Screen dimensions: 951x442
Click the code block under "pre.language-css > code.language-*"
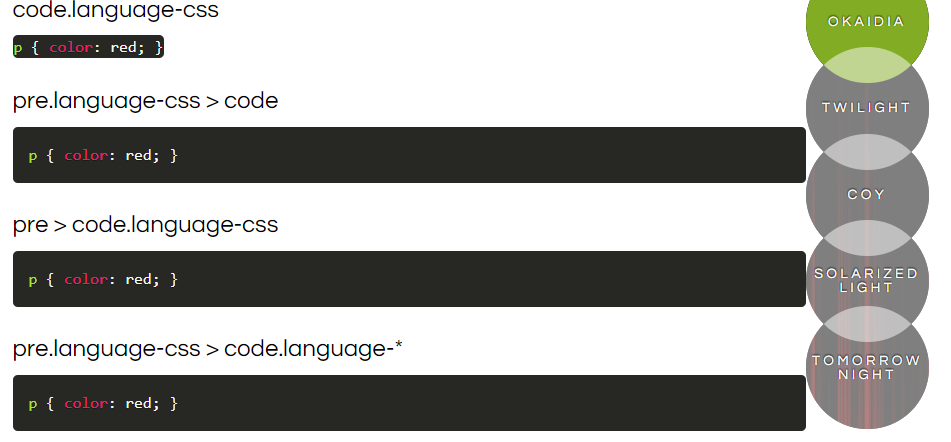409,403
